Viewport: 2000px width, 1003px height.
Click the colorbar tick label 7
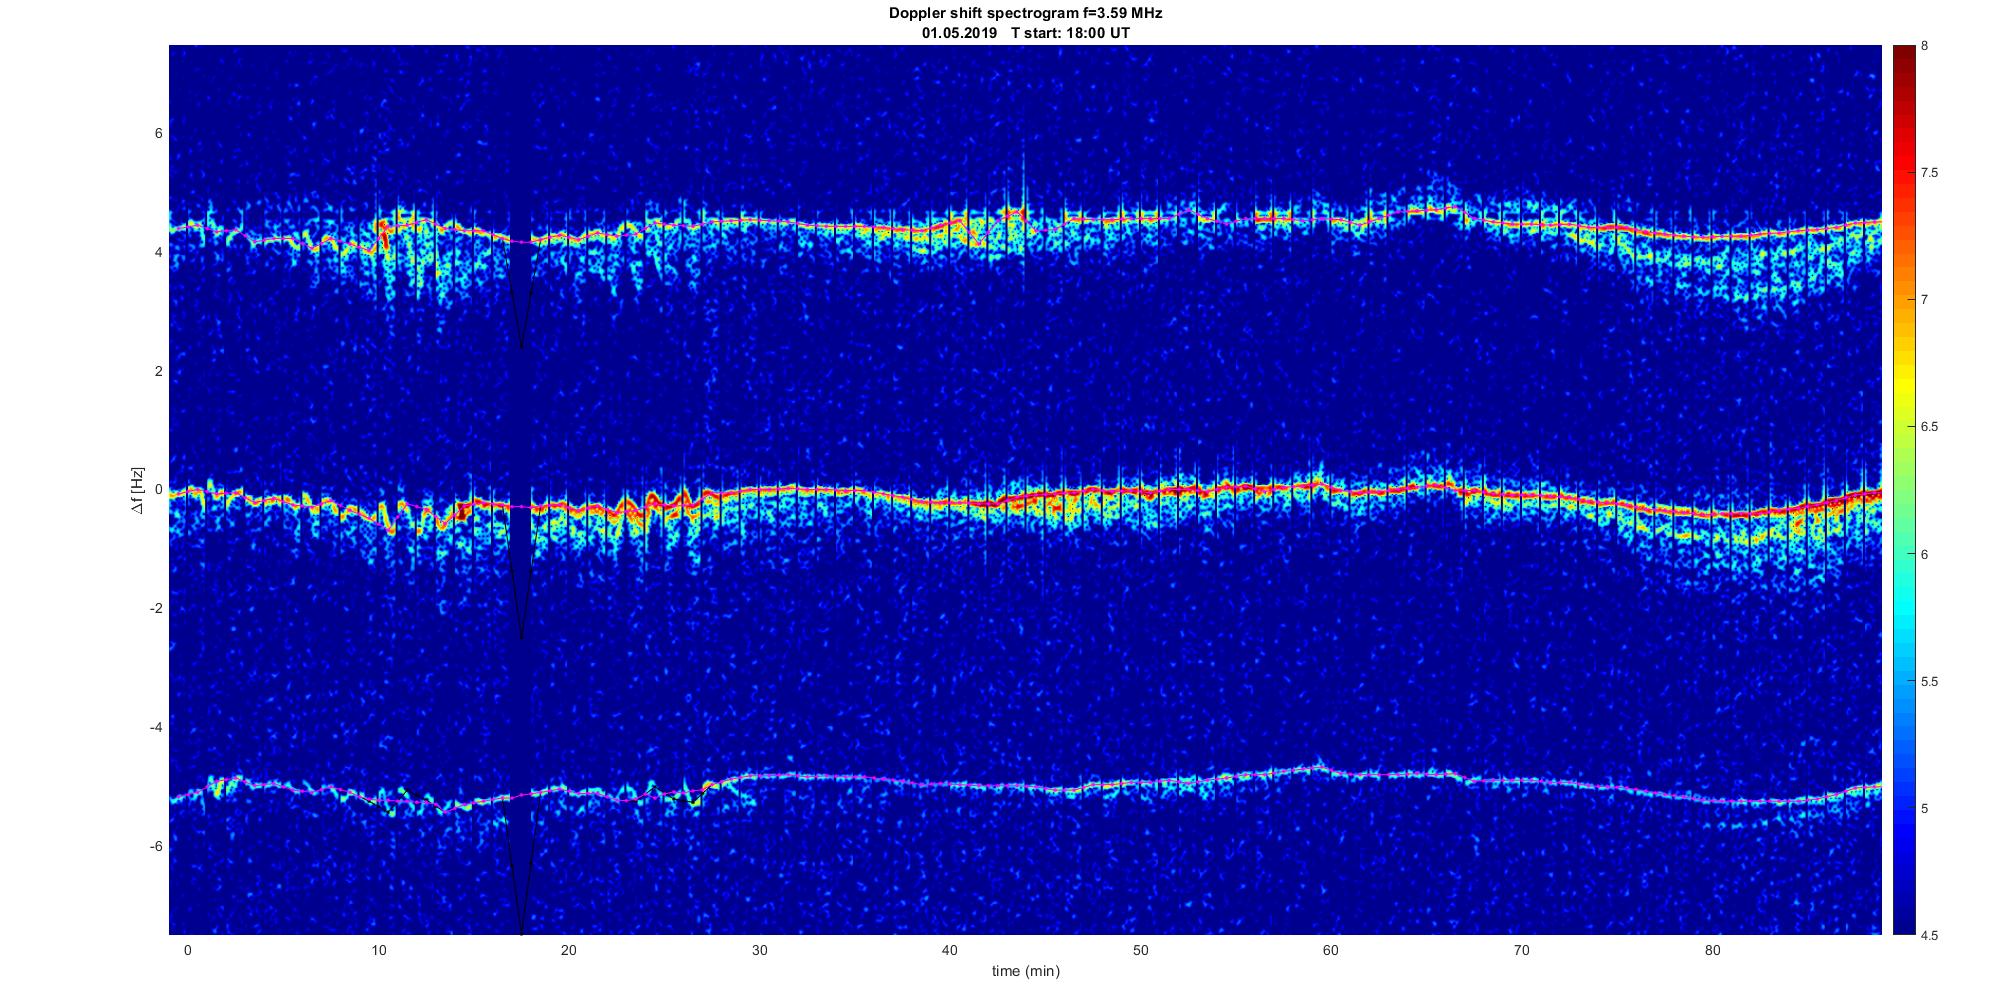(1924, 300)
